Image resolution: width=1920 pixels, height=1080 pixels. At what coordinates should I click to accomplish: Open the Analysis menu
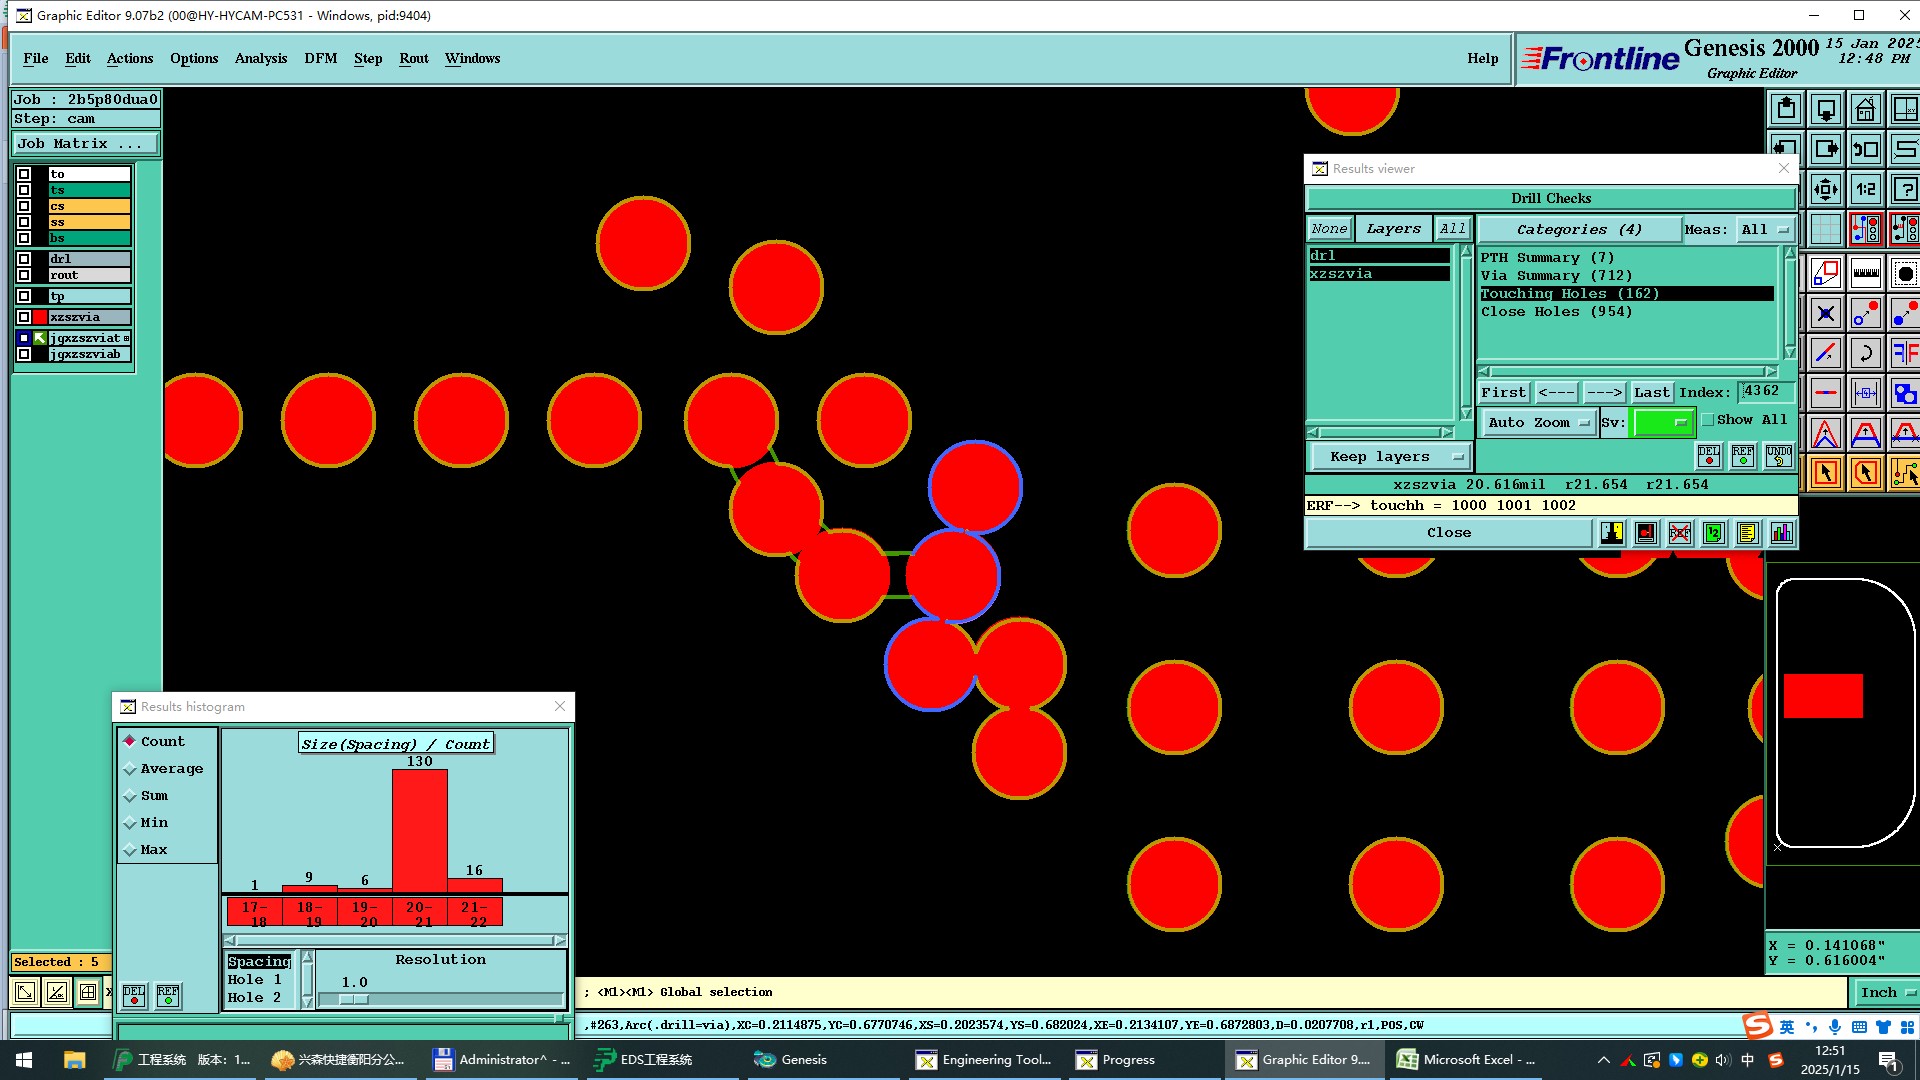tap(260, 58)
